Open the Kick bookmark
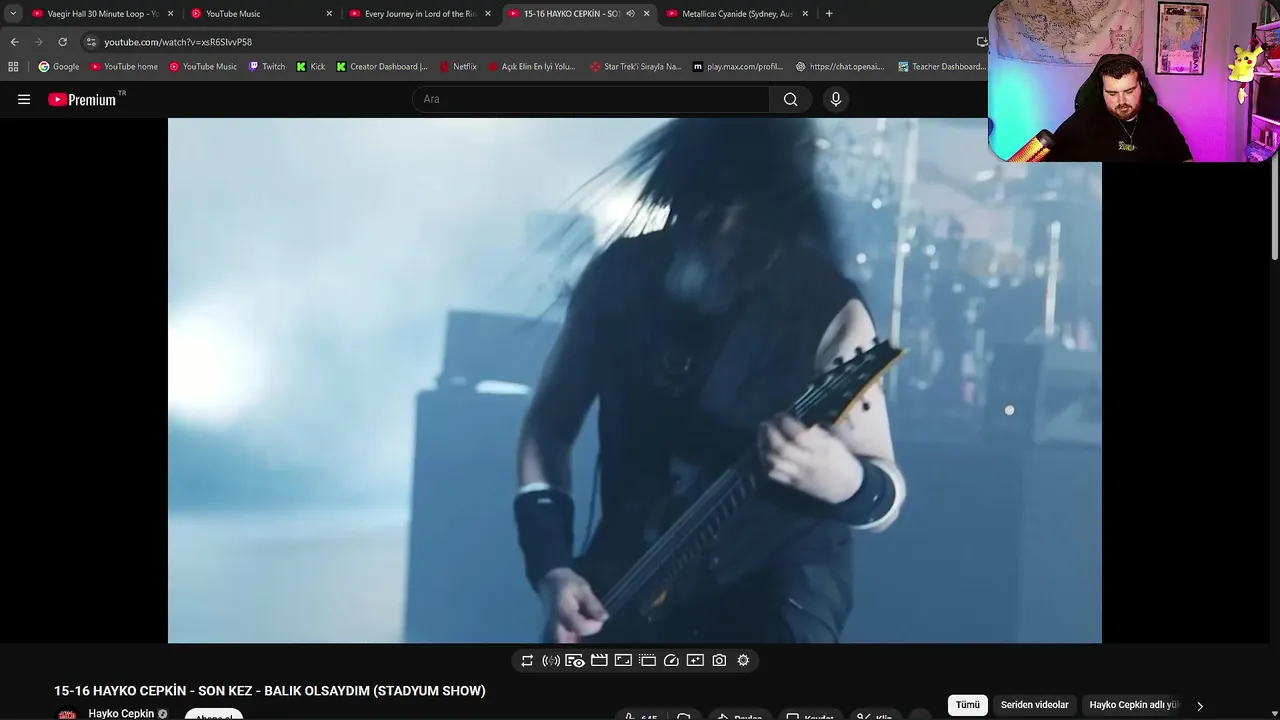This screenshot has height=720, width=1280. pos(311,67)
